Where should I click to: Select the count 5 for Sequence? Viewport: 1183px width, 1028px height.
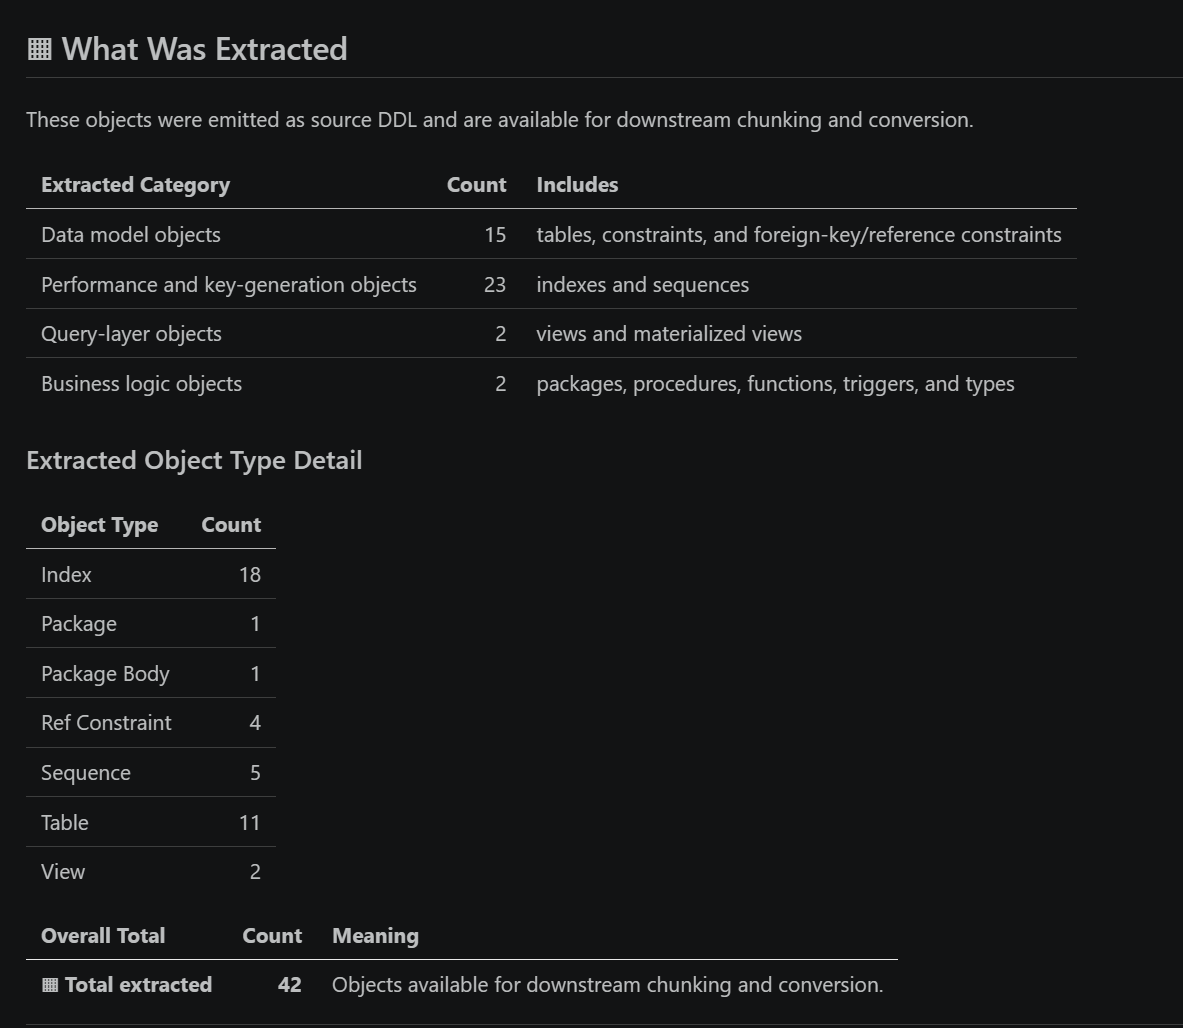255,772
